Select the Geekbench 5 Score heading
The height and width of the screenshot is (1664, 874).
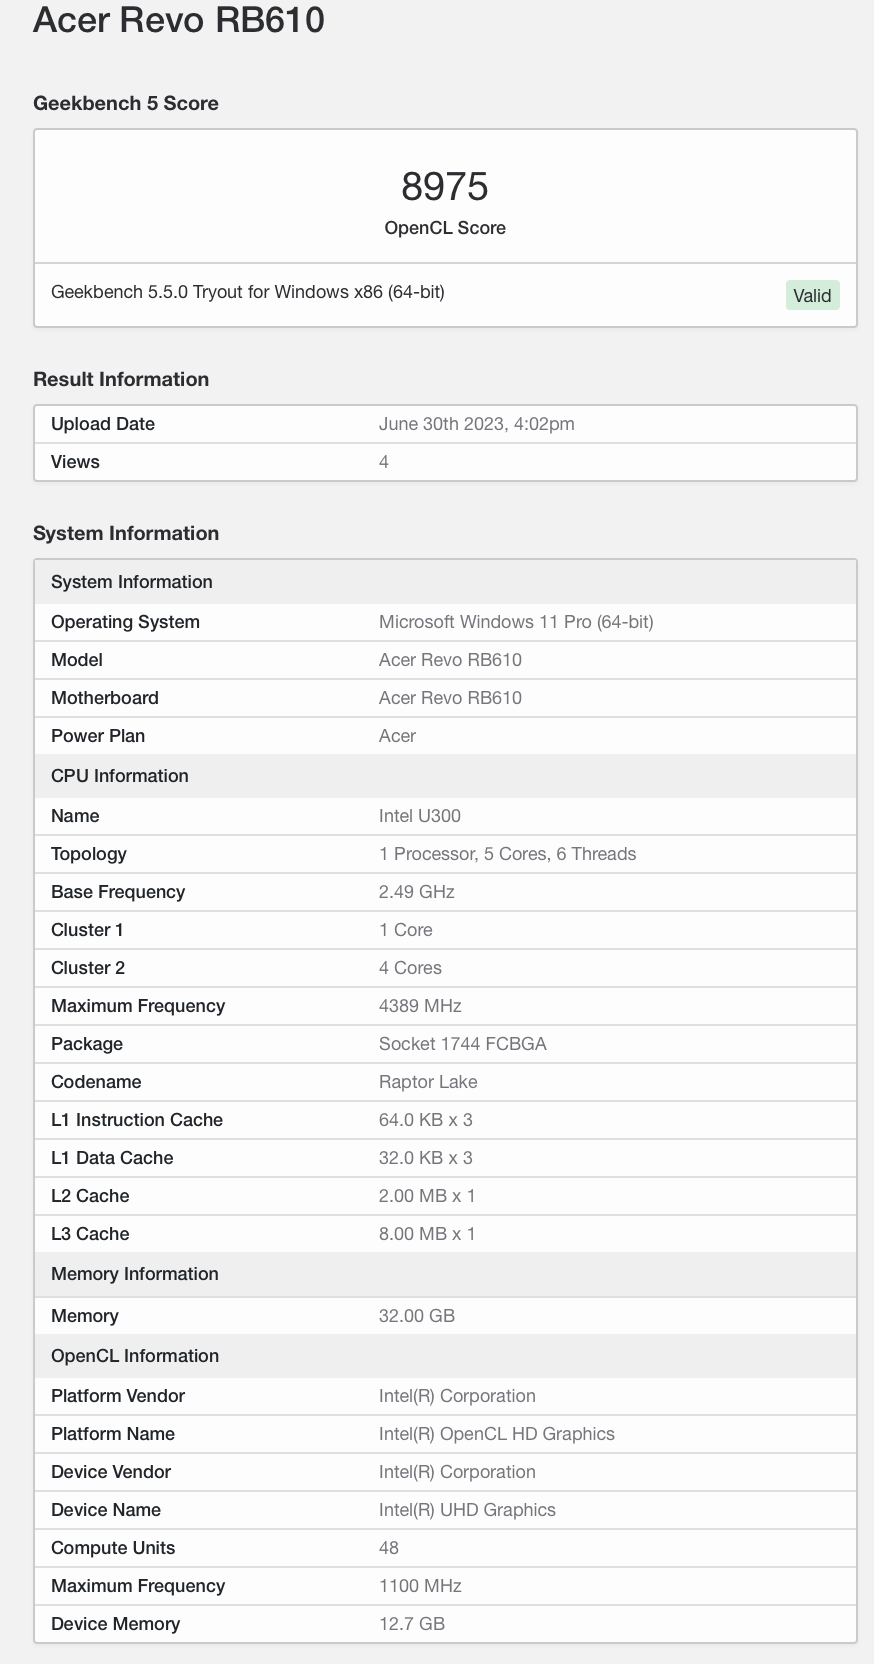coord(126,103)
